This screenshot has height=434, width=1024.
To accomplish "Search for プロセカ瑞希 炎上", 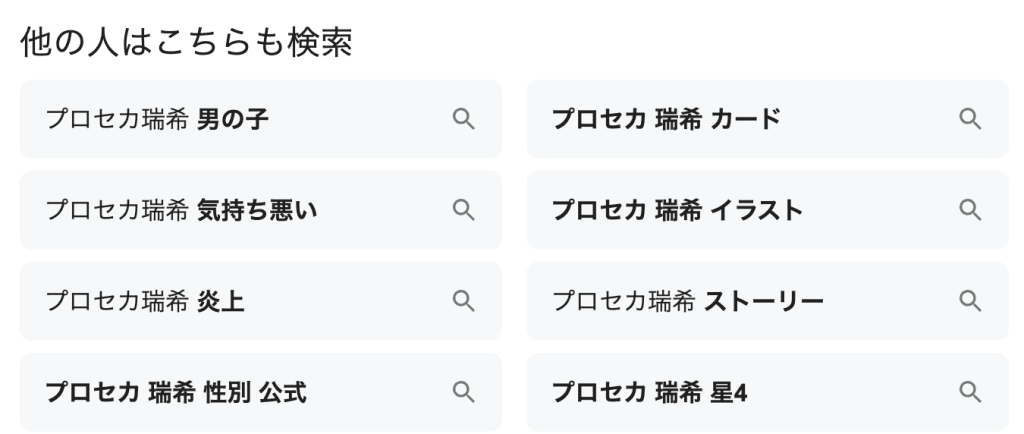I will pyautogui.click(x=261, y=301).
